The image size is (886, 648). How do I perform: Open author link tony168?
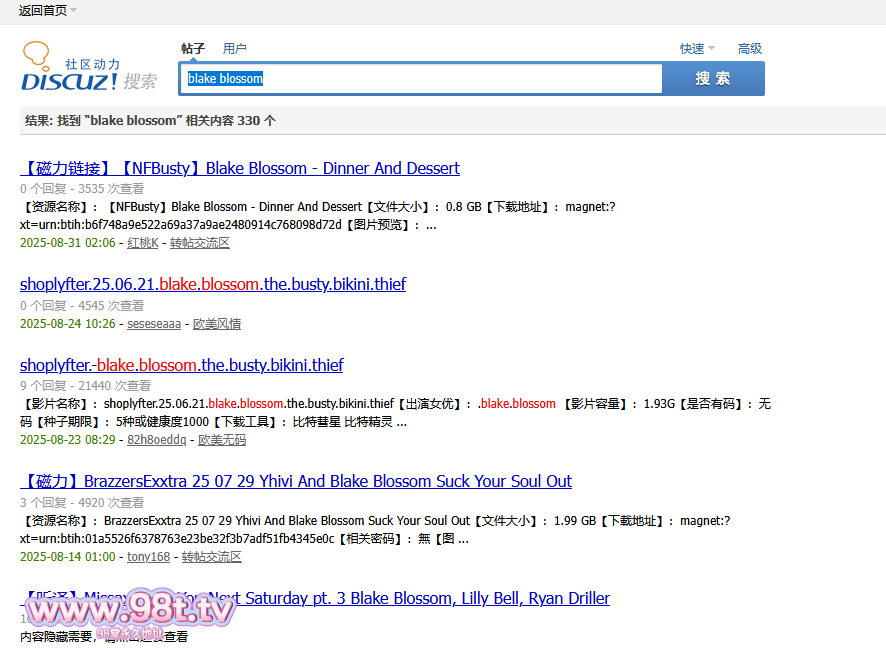click(x=149, y=556)
